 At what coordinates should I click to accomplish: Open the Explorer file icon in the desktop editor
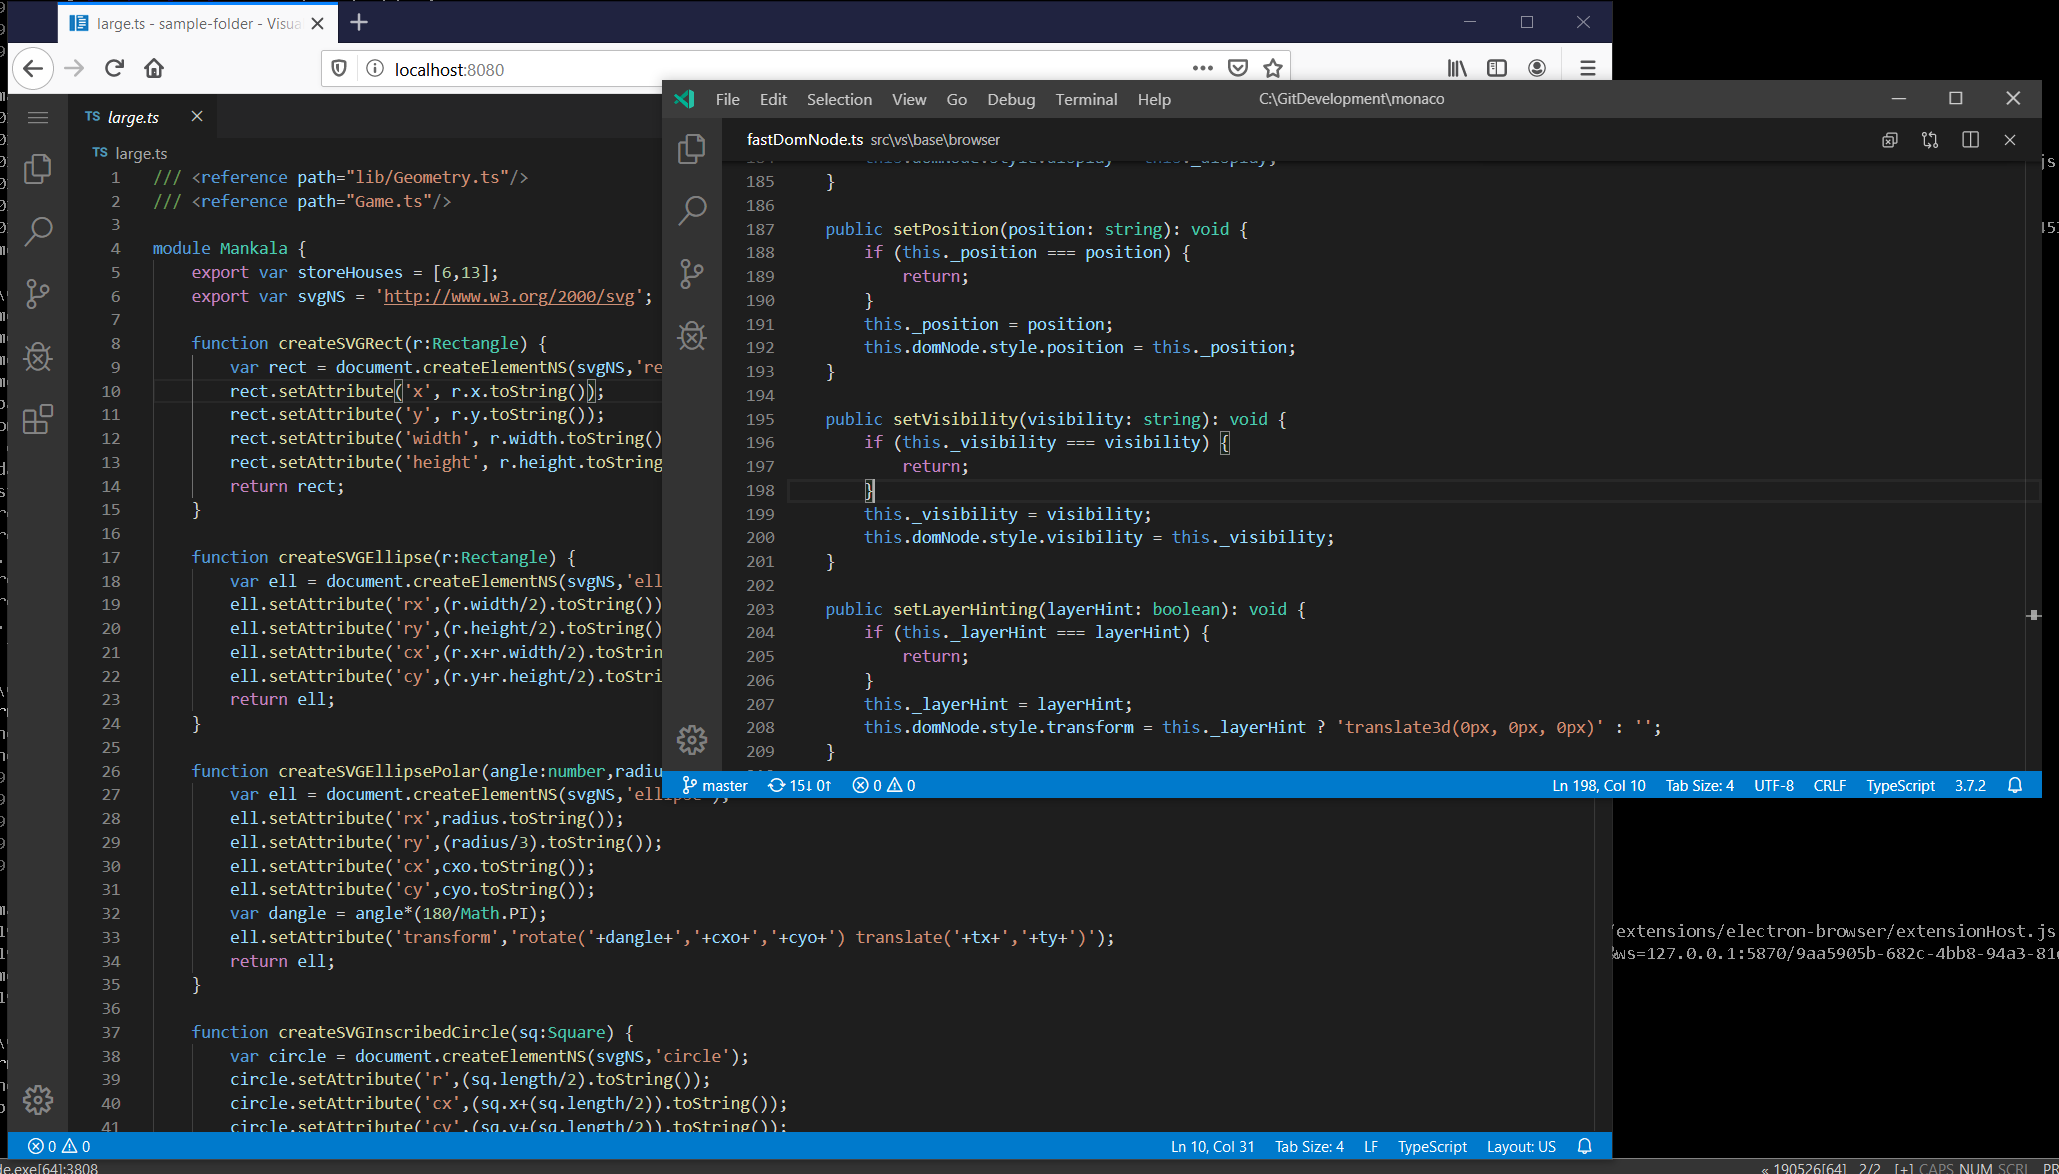tap(692, 148)
